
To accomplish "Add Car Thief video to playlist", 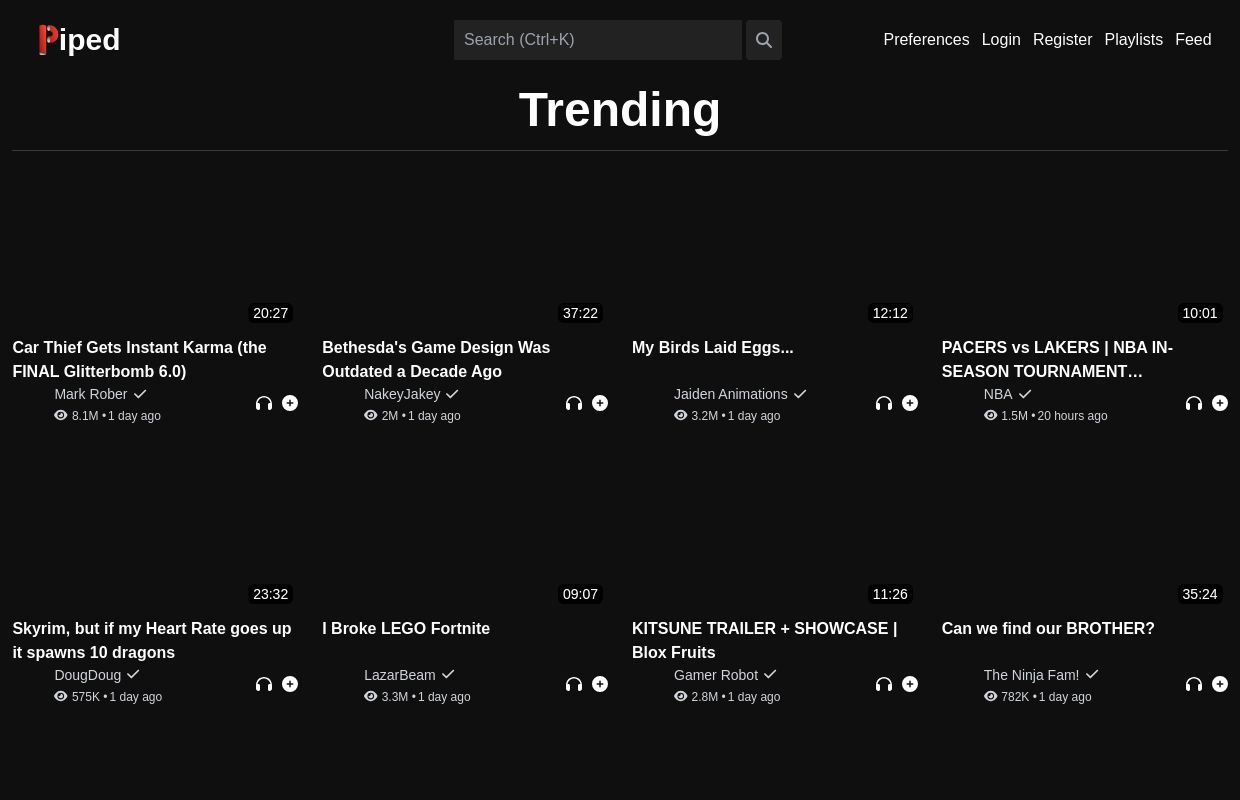I will pos(290,403).
